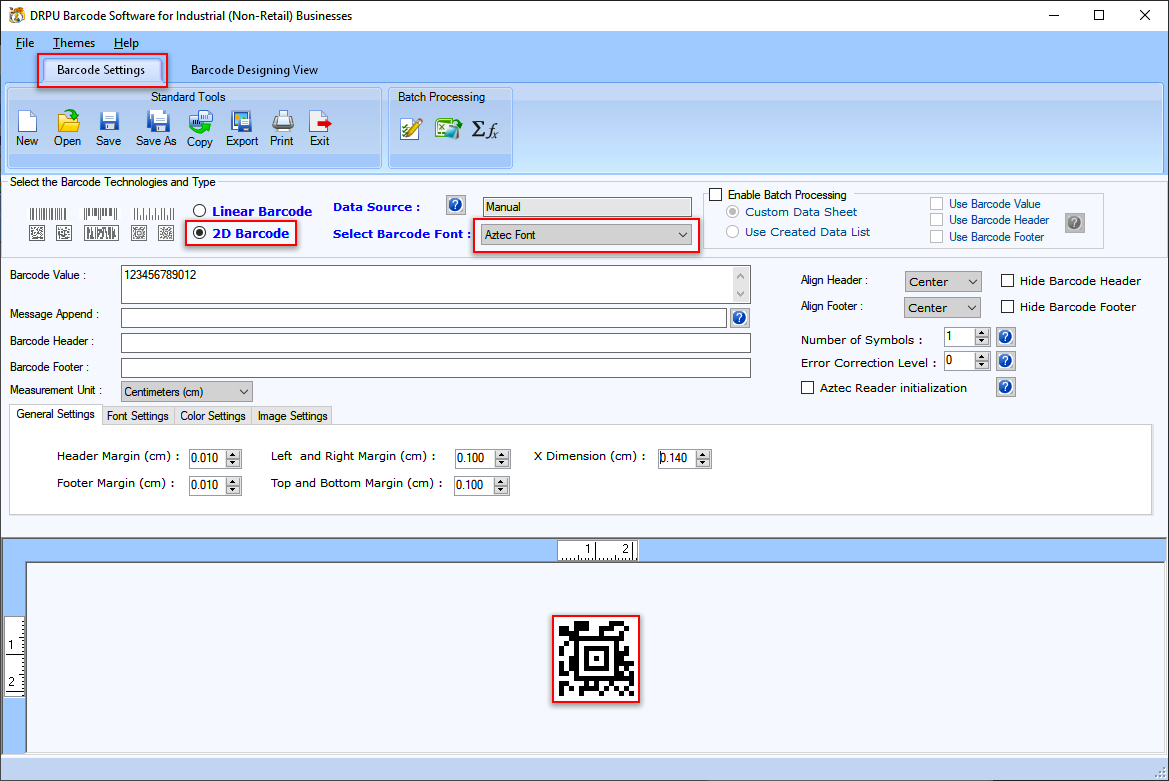The width and height of the screenshot is (1169, 781).
Task: Open the Align Footer dropdown
Action: click(x=942, y=308)
